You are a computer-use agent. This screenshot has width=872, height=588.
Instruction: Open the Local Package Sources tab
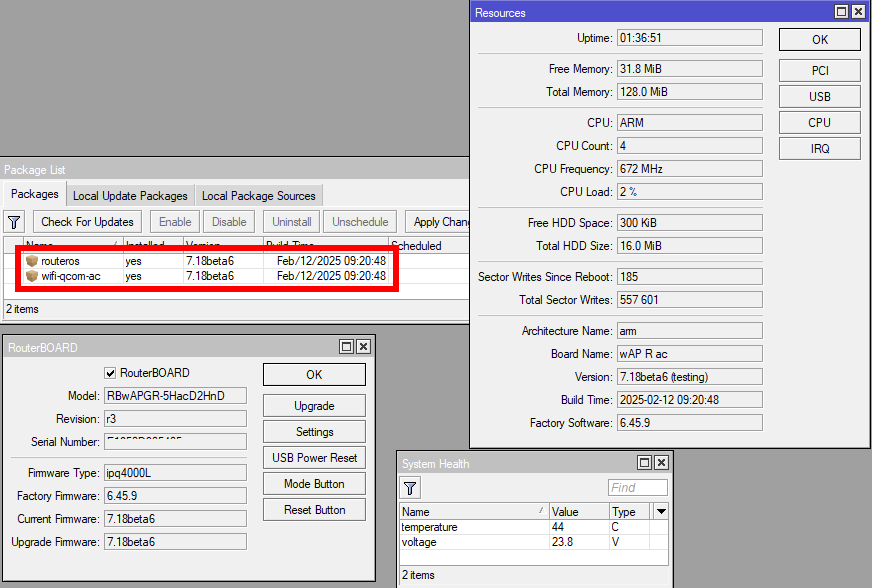click(259, 196)
